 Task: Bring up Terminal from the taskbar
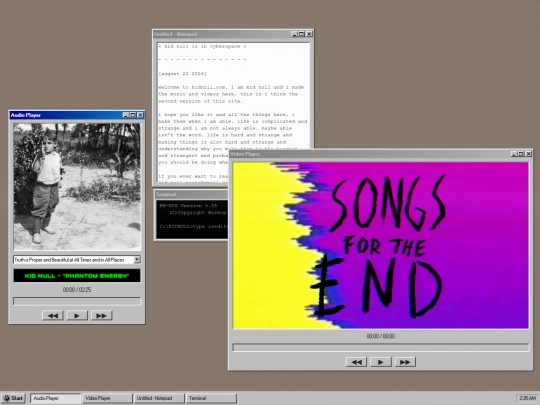click(211, 398)
